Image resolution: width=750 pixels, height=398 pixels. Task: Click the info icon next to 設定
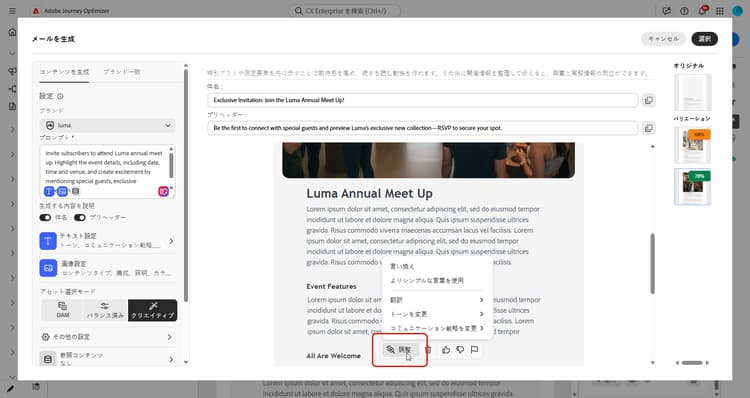coord(60,96)
